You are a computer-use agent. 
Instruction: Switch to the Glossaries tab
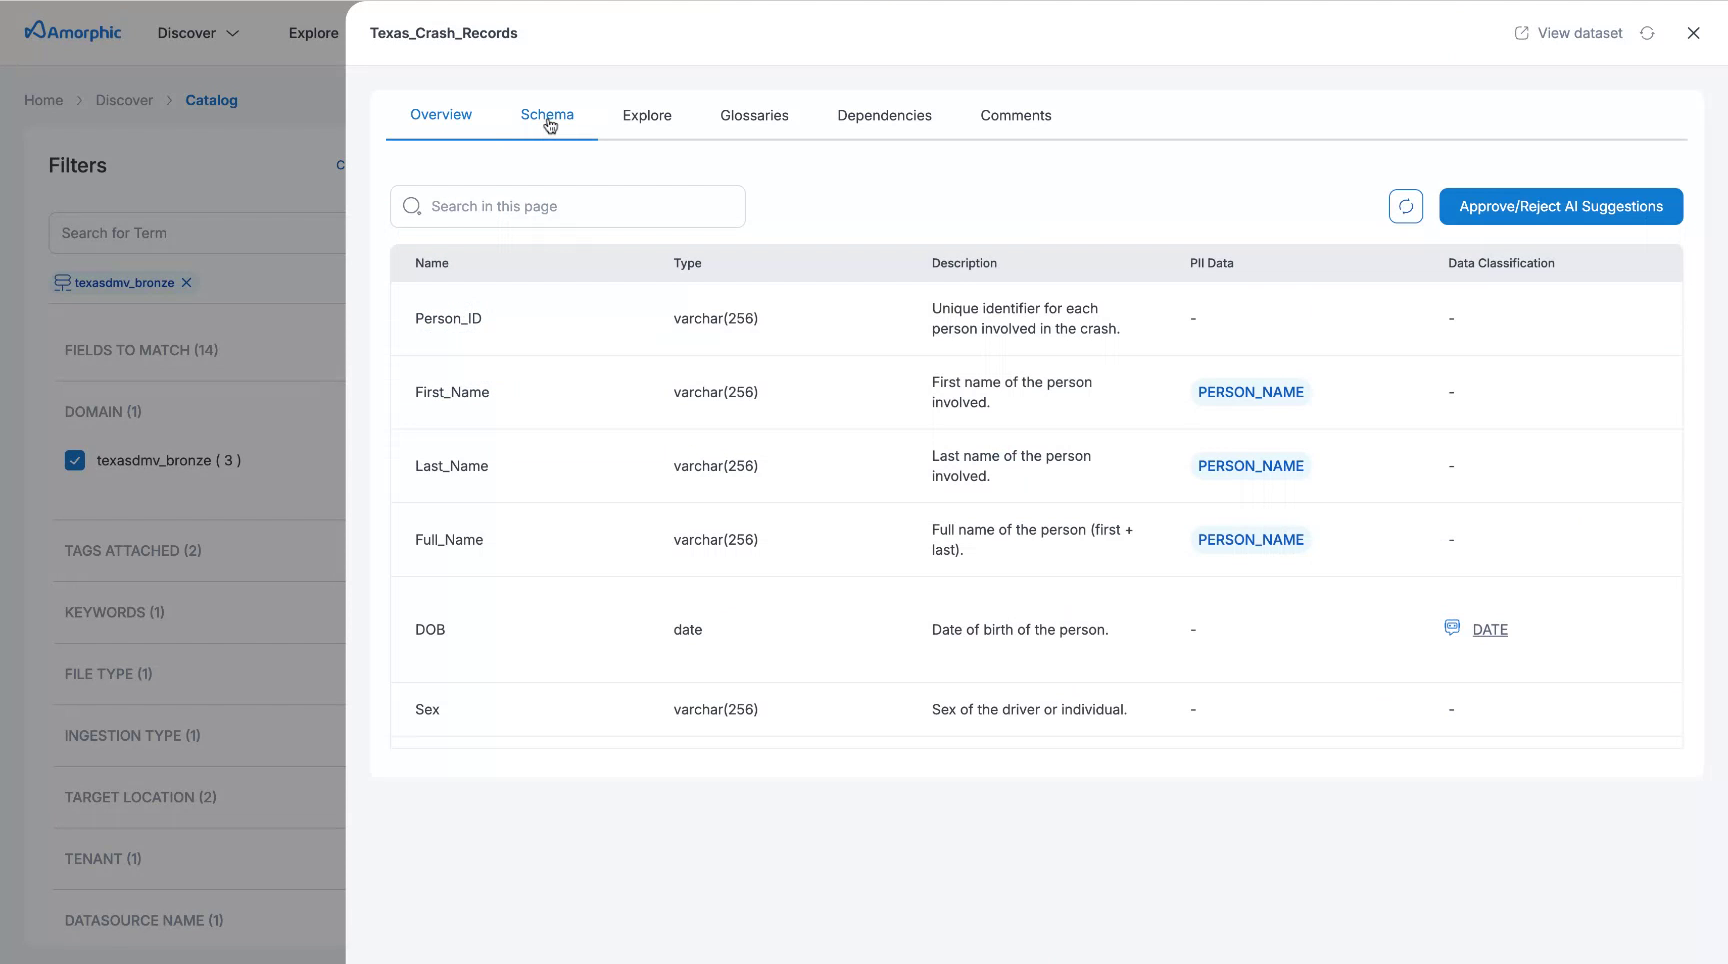coord(754,115)
